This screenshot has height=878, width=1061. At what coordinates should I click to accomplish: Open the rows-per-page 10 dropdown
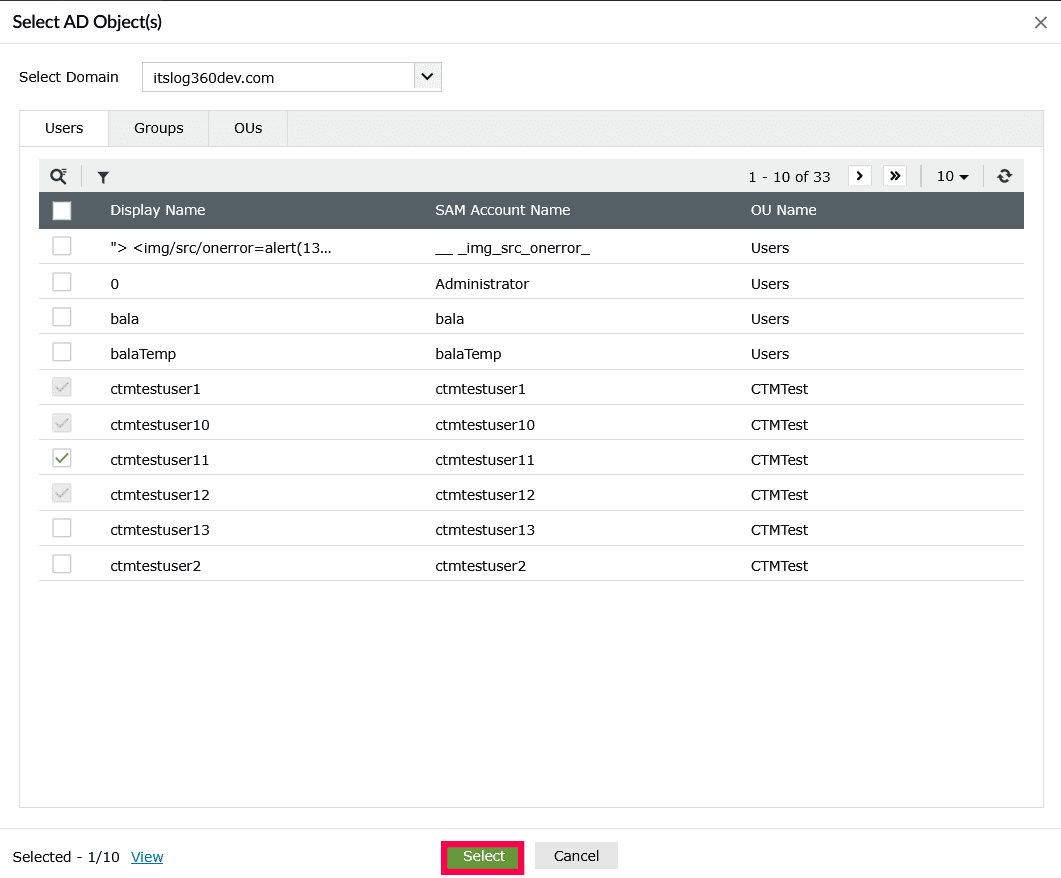point(952,177)
